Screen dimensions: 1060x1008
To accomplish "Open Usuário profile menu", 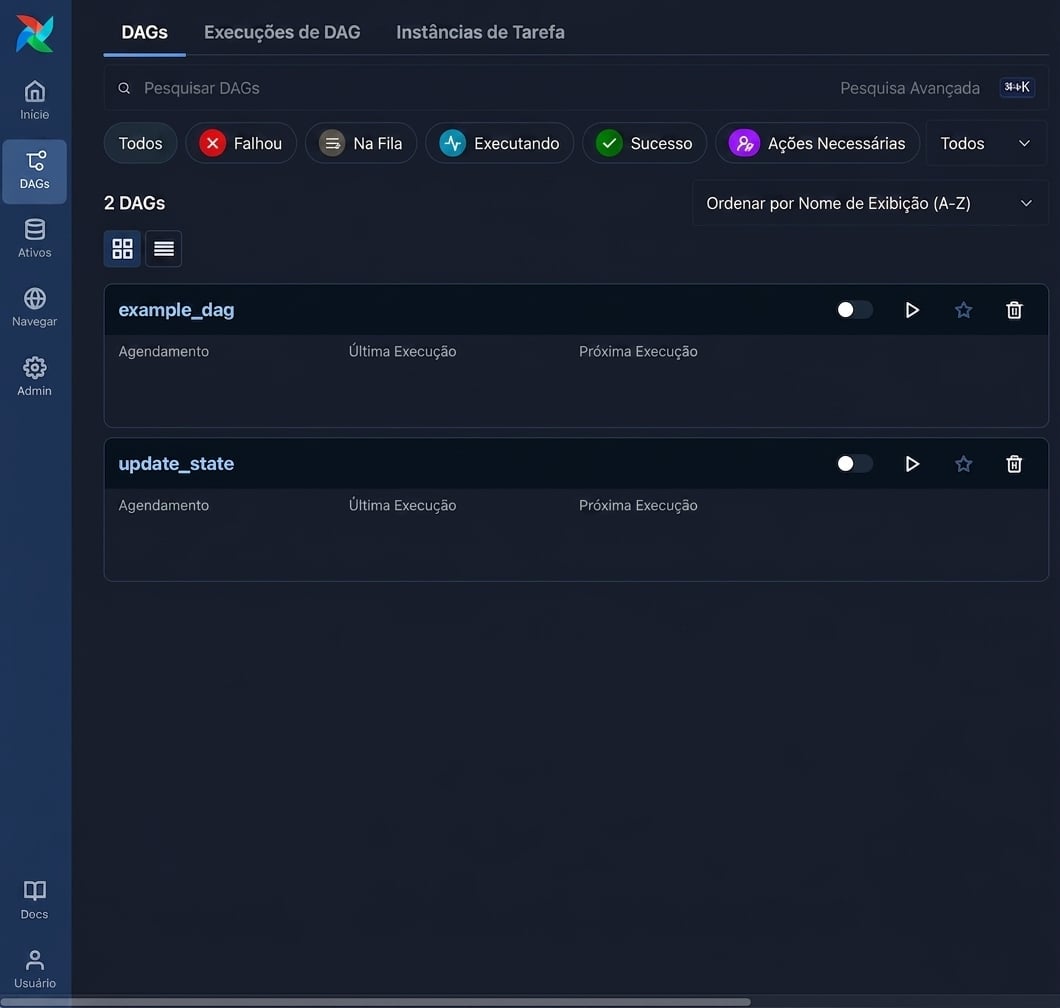I will (x=34, y=969).
